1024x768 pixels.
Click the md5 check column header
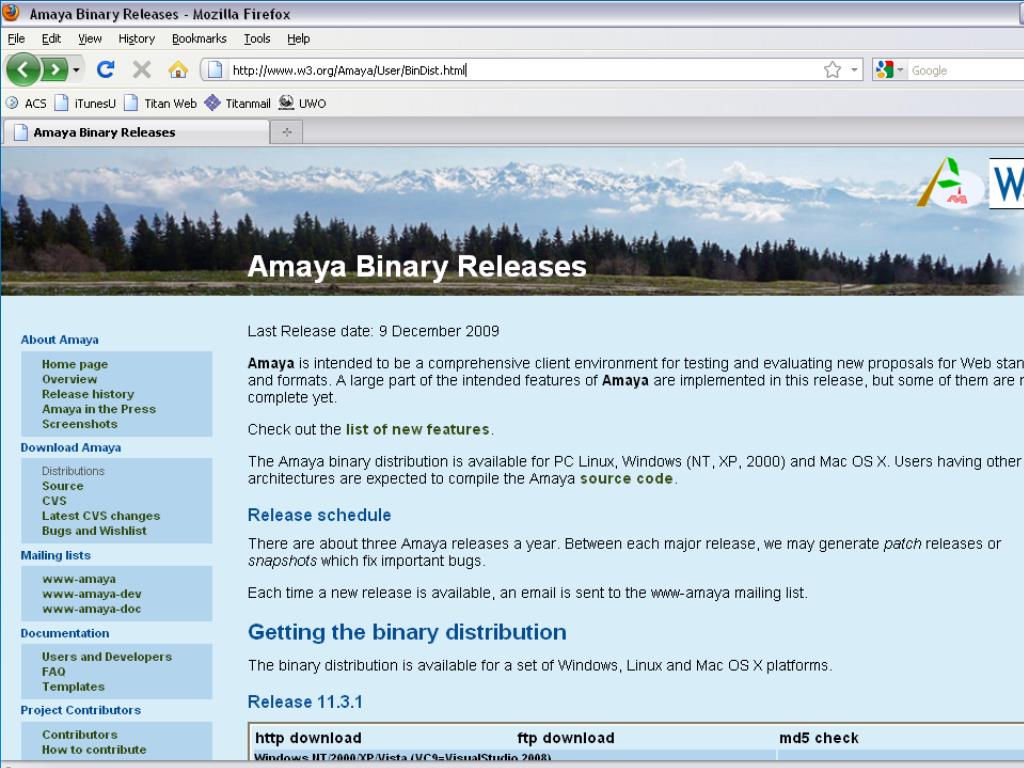(819, 738)
